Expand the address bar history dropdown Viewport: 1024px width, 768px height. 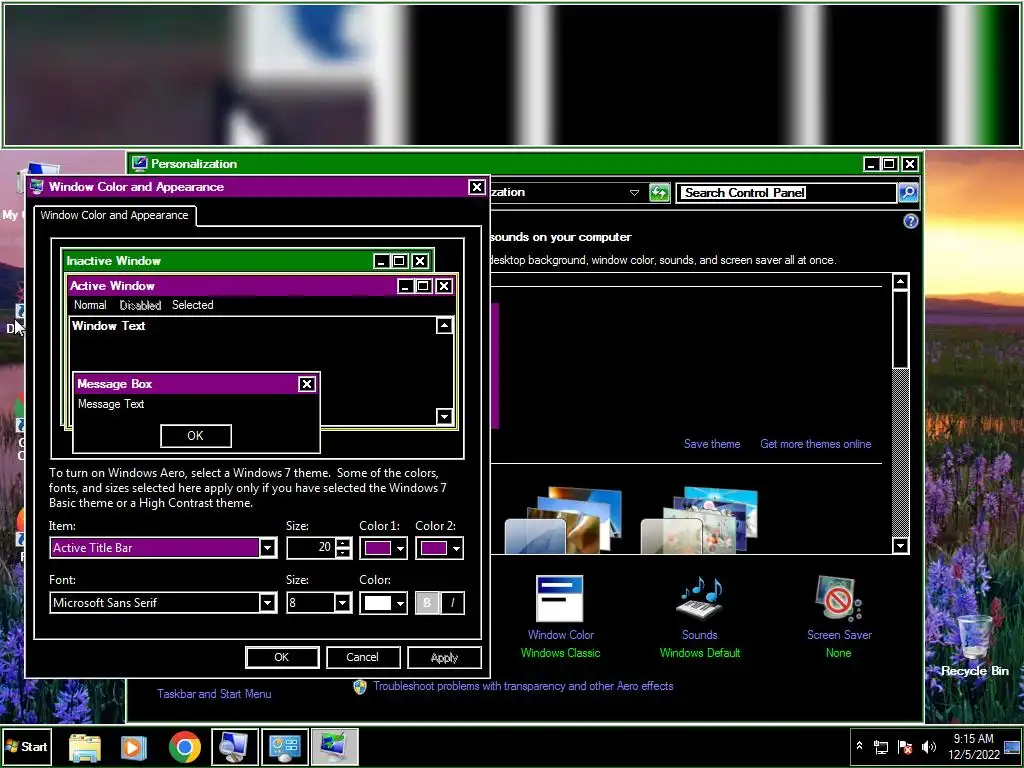pos(634,193)
